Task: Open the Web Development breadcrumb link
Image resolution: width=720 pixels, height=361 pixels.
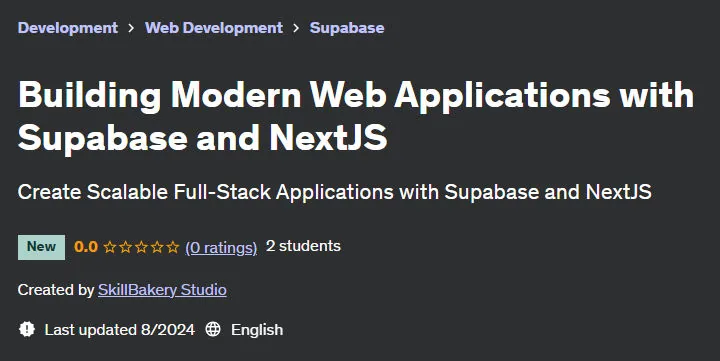Action: pyautogui.click(x=214, y=28)
